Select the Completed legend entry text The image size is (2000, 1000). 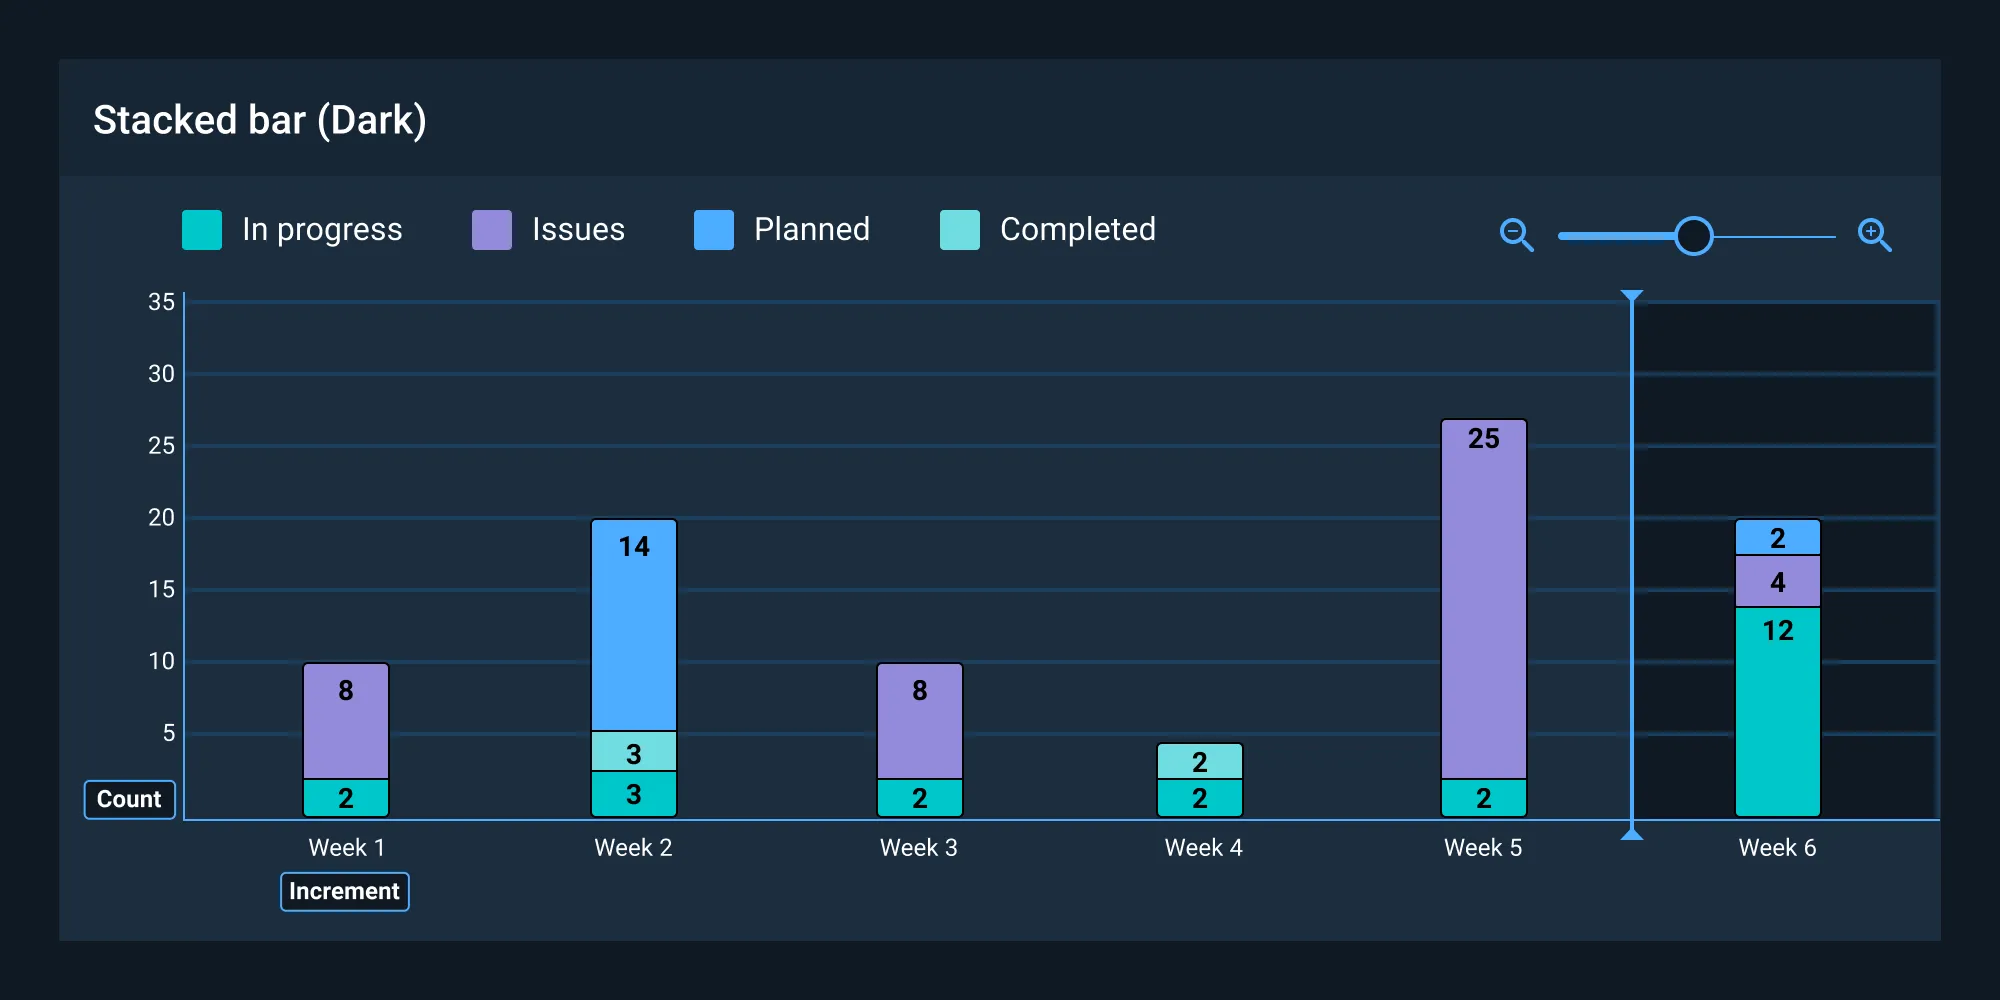[1076, 230]
